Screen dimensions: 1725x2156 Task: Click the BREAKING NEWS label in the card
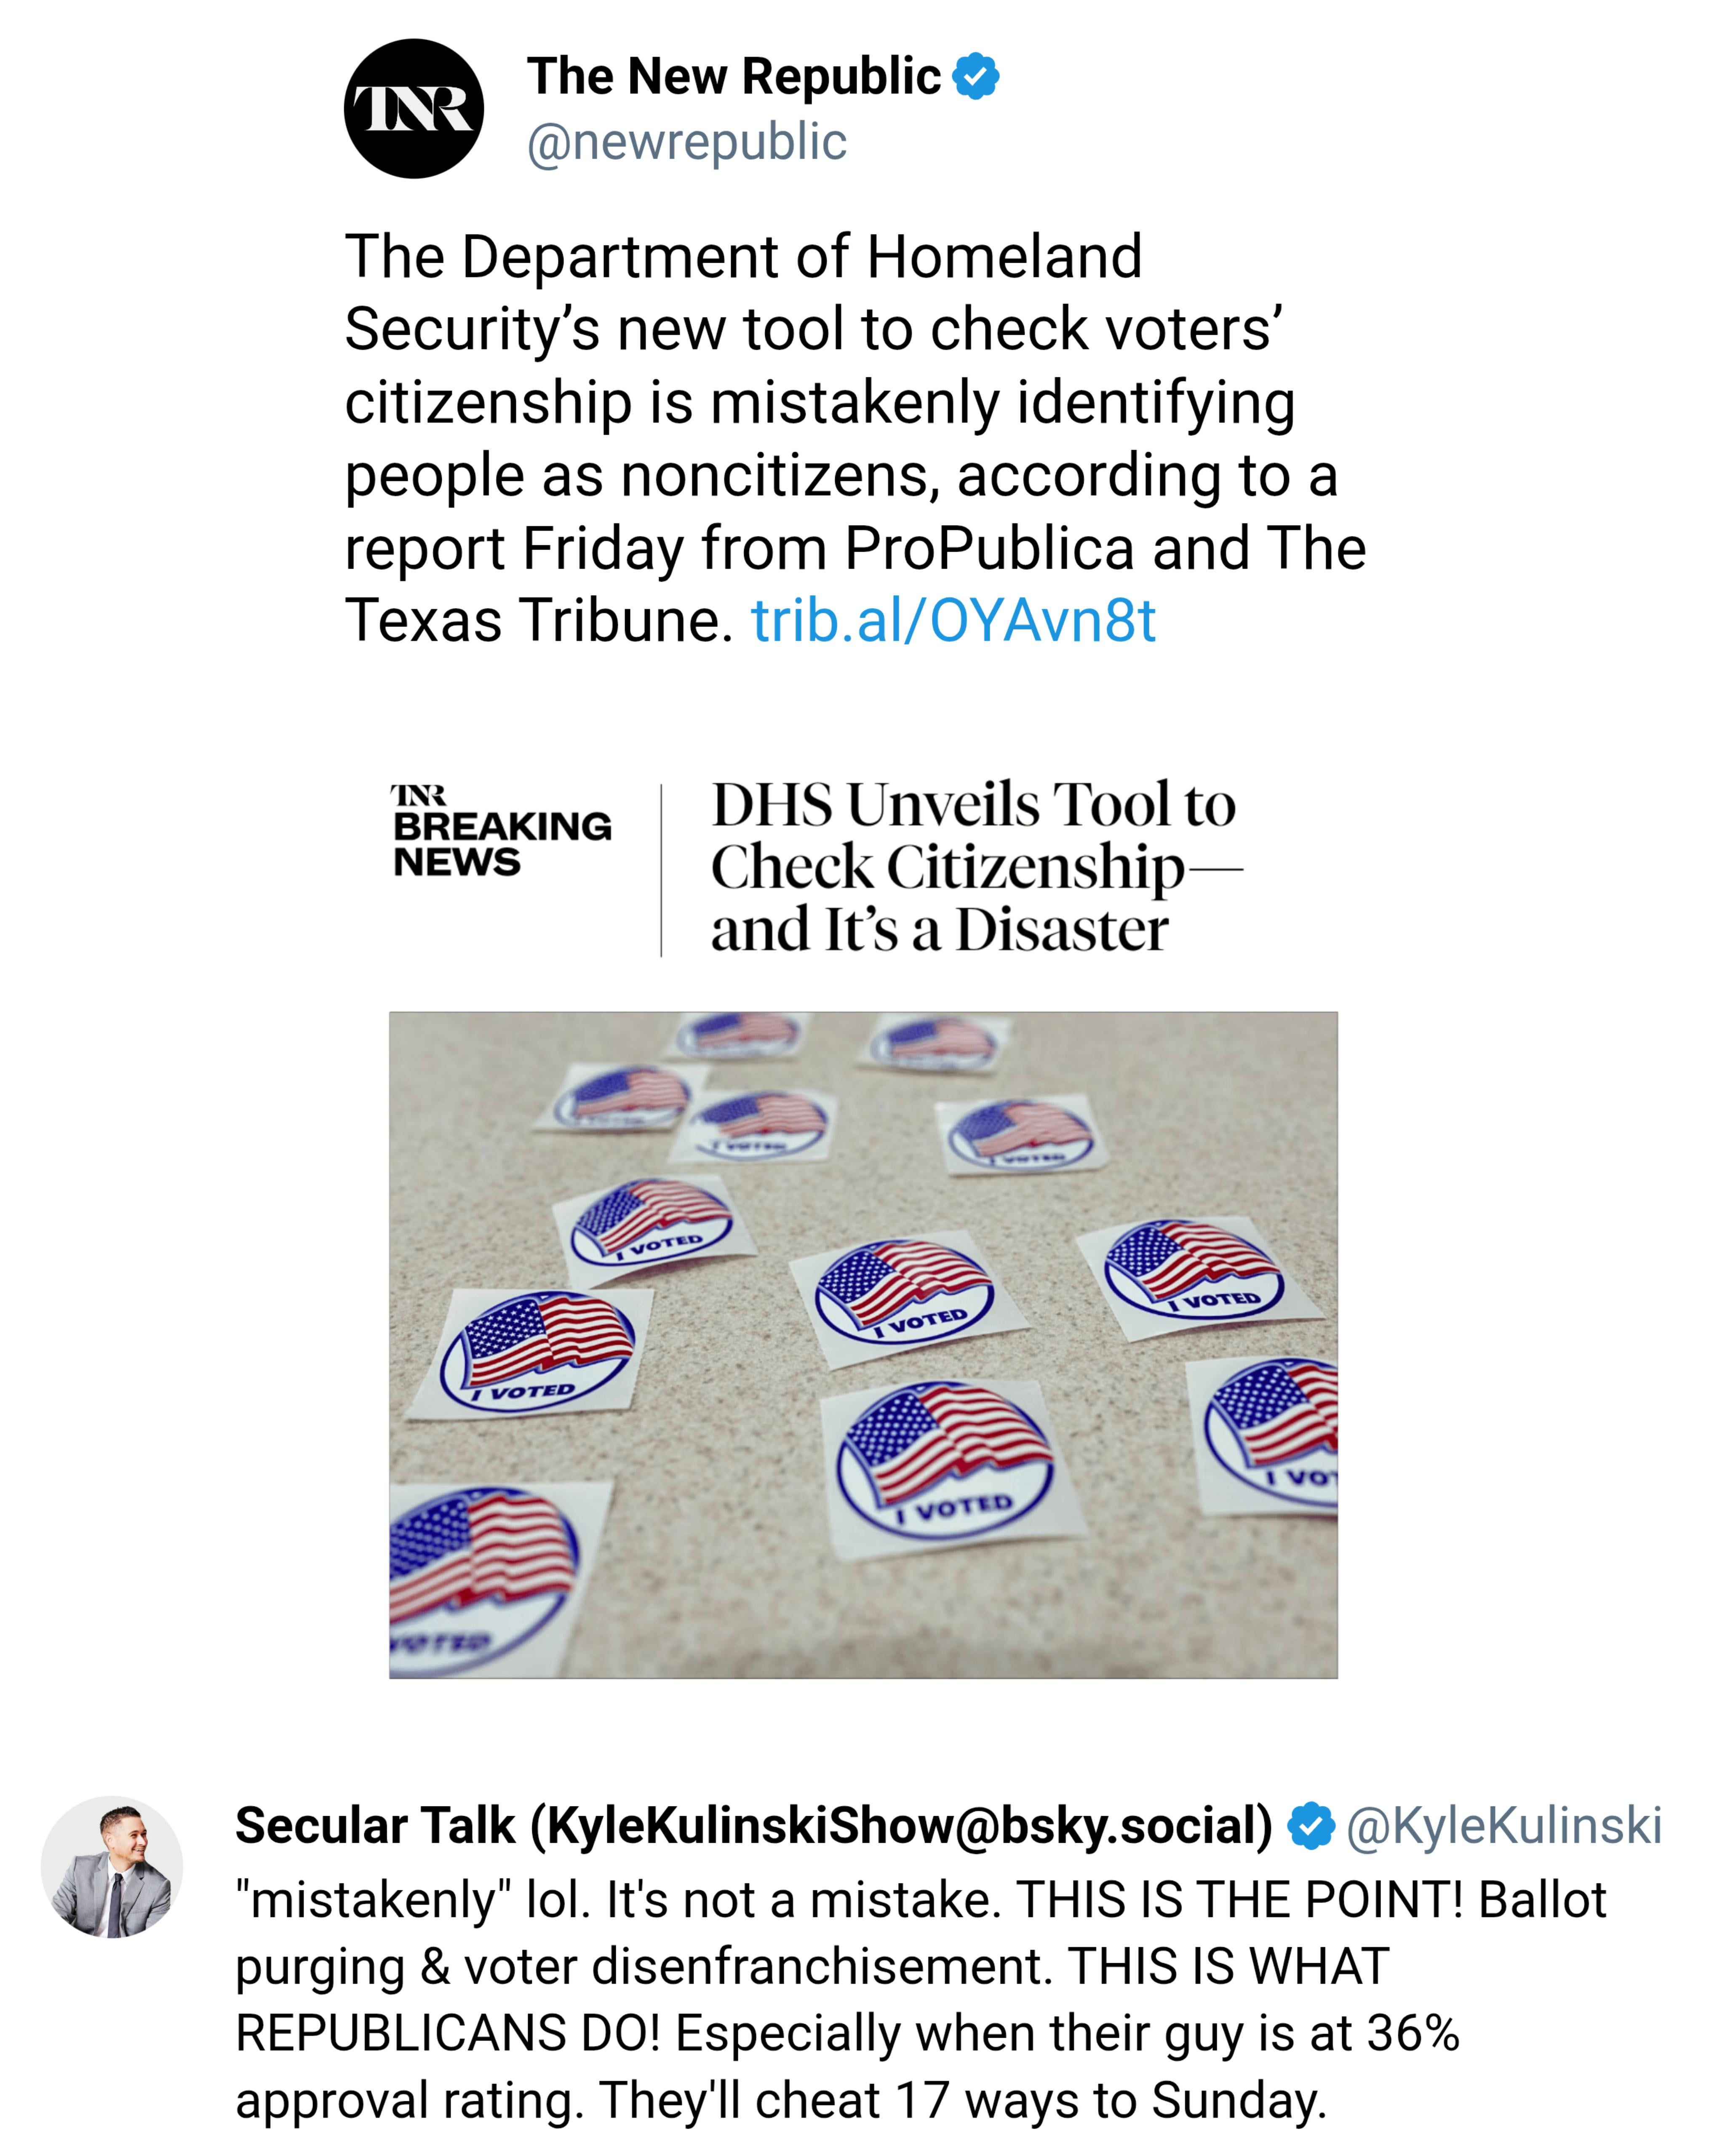tap(501, 844)
